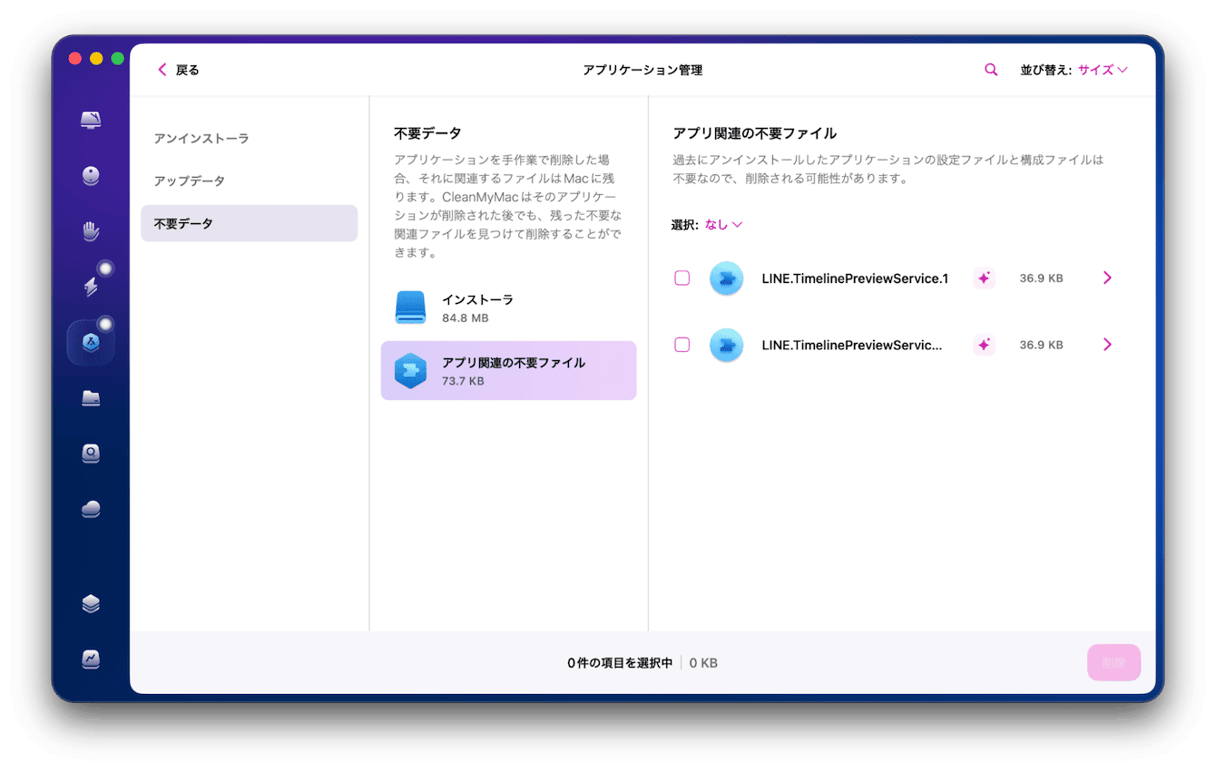Screen dimensions: 1216x771
Task: Go back with 戻る button
Action: click(178, 70)
